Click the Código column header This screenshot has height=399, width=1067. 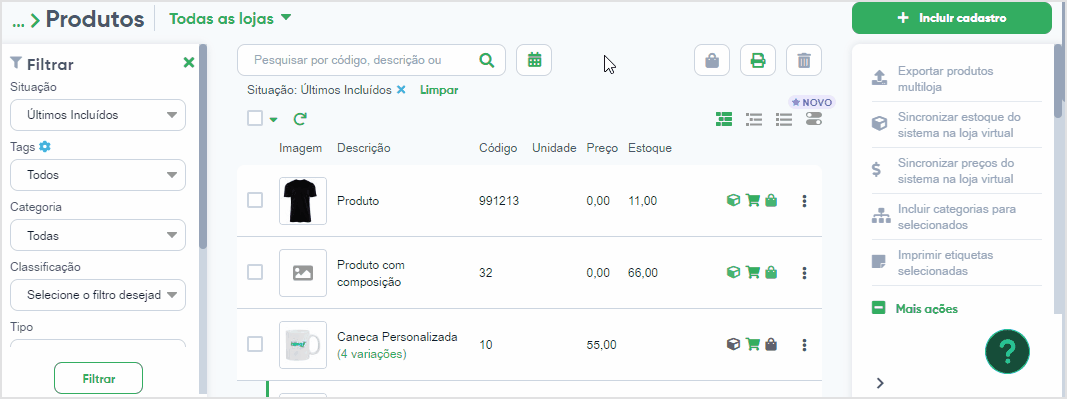coord(498,148)
